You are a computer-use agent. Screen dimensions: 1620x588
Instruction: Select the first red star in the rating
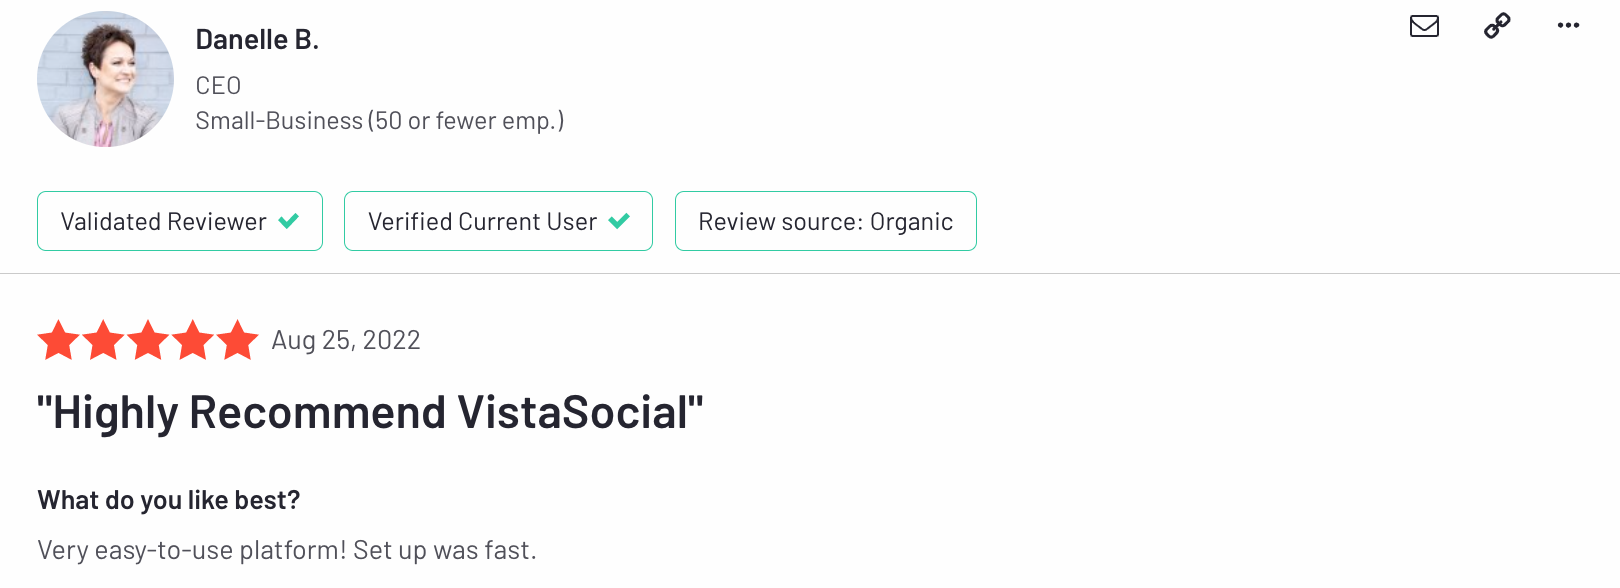click(56, 340)
